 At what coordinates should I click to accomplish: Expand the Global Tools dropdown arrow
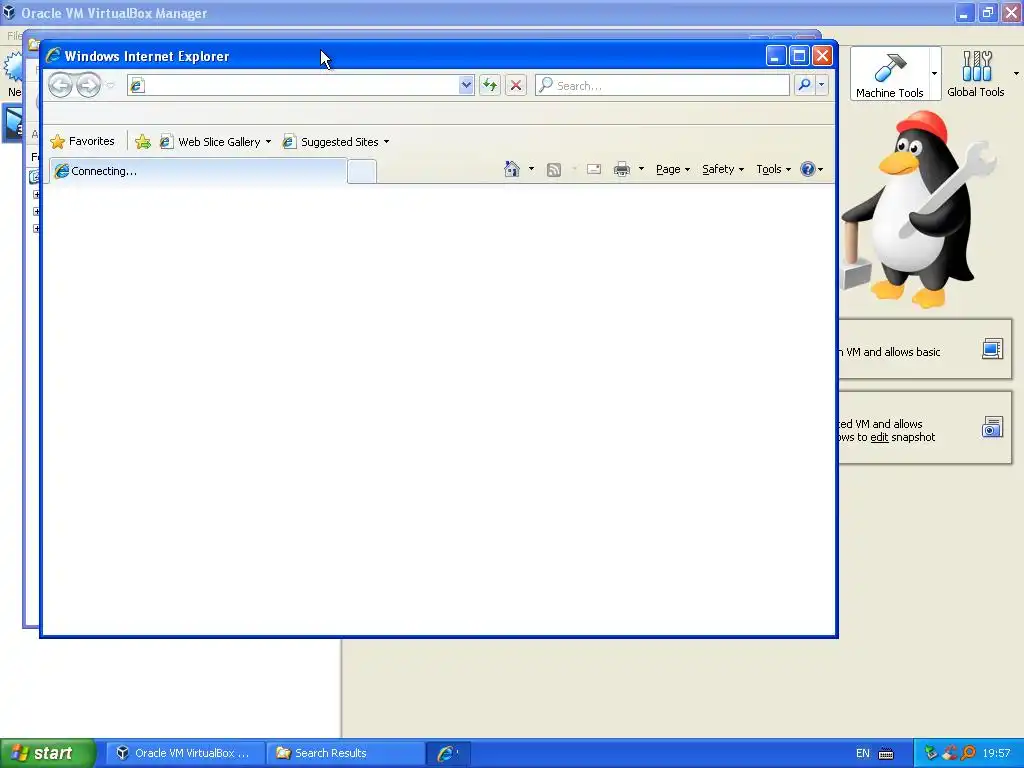(1016, 73)
